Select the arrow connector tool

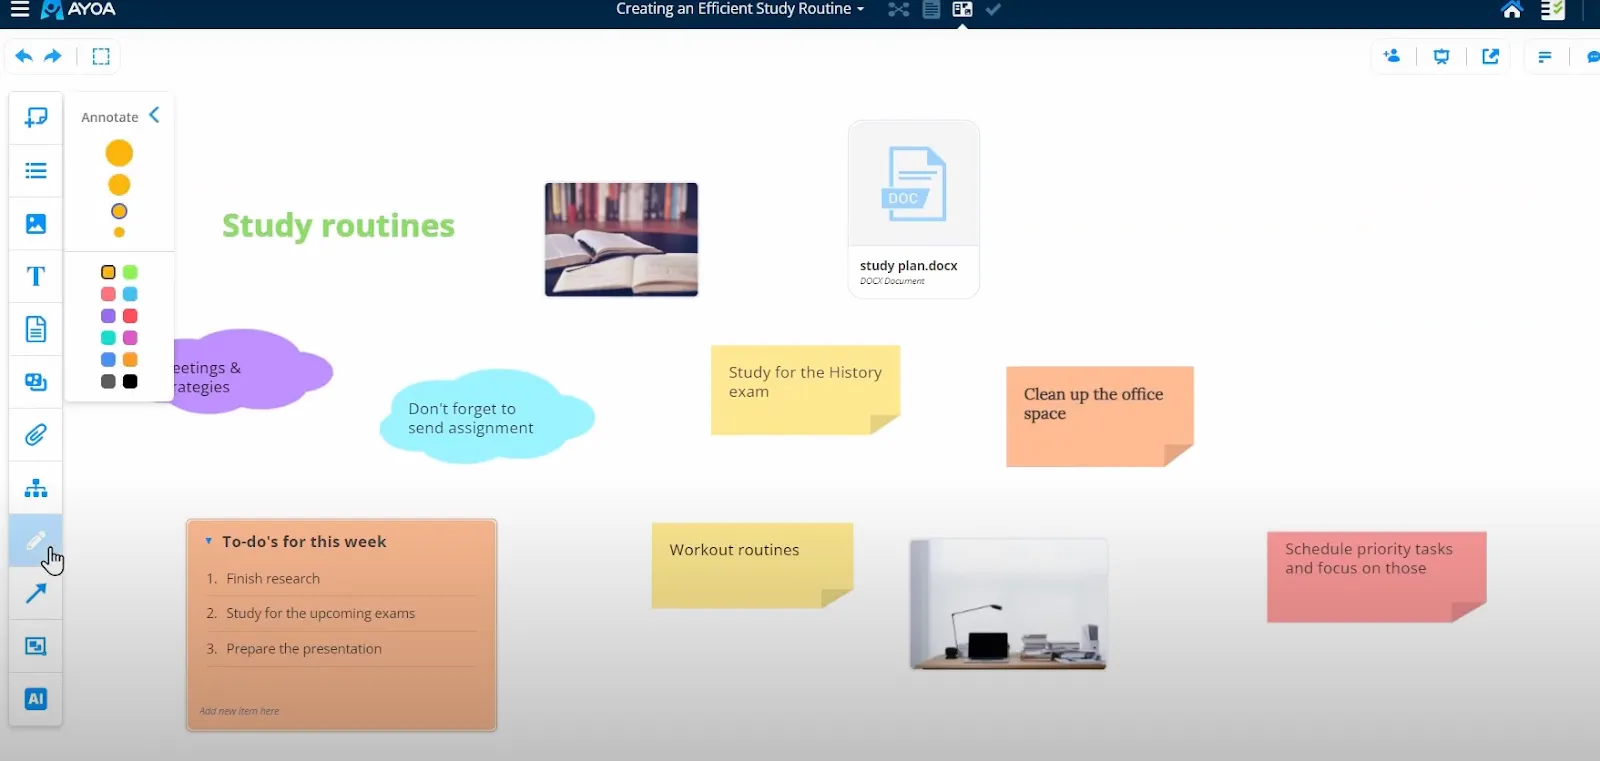[36, 593]
